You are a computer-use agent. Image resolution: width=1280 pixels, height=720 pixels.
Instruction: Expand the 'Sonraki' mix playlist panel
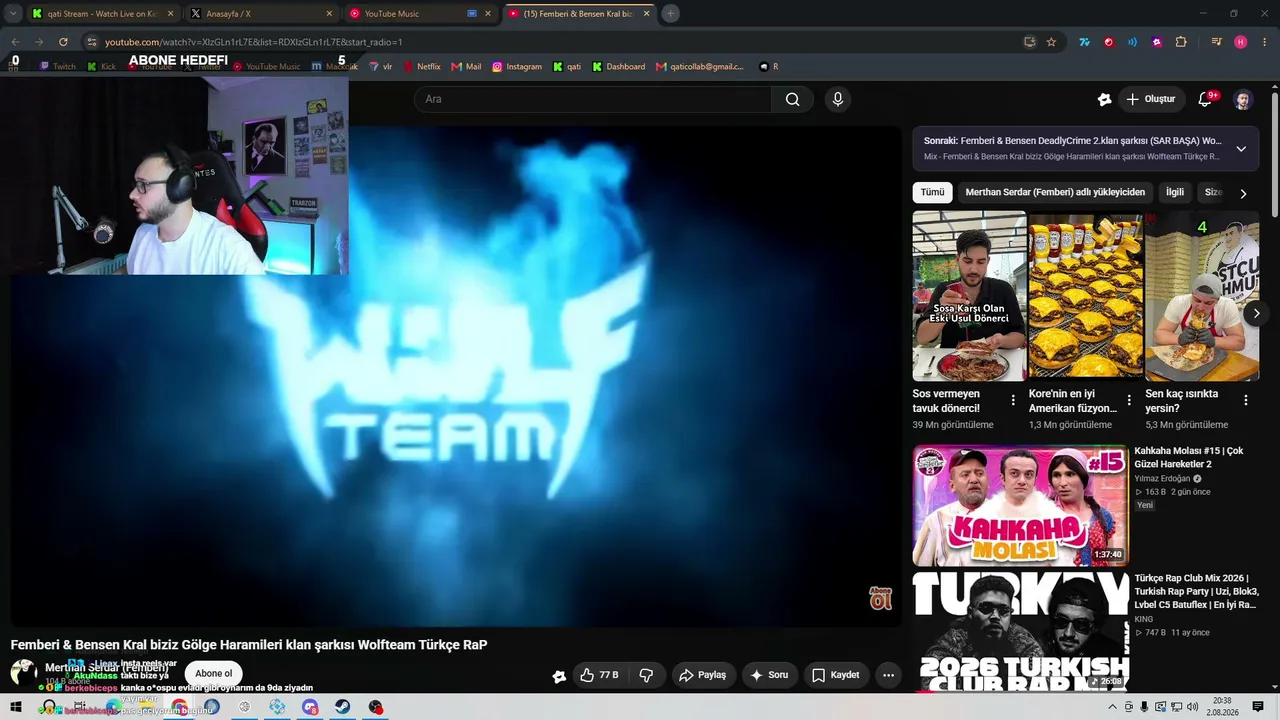[x=1241, y=149]
